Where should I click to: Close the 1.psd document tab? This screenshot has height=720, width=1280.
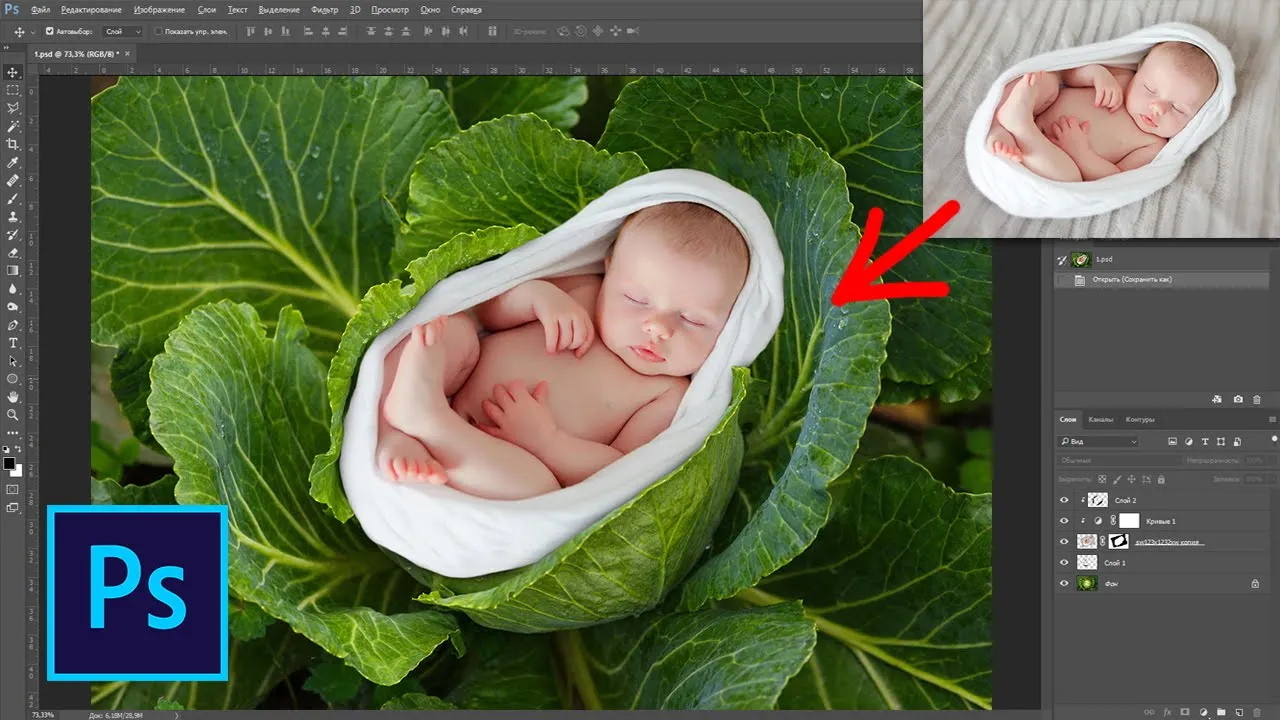126,53
